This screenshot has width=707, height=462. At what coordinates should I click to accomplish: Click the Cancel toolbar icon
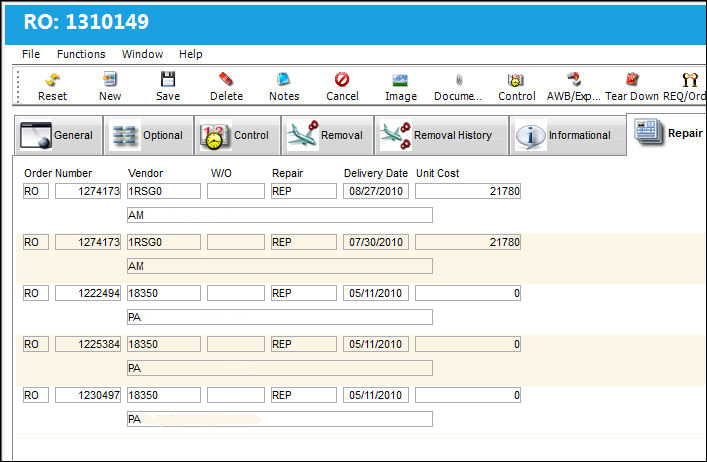[x=342, y=79]
